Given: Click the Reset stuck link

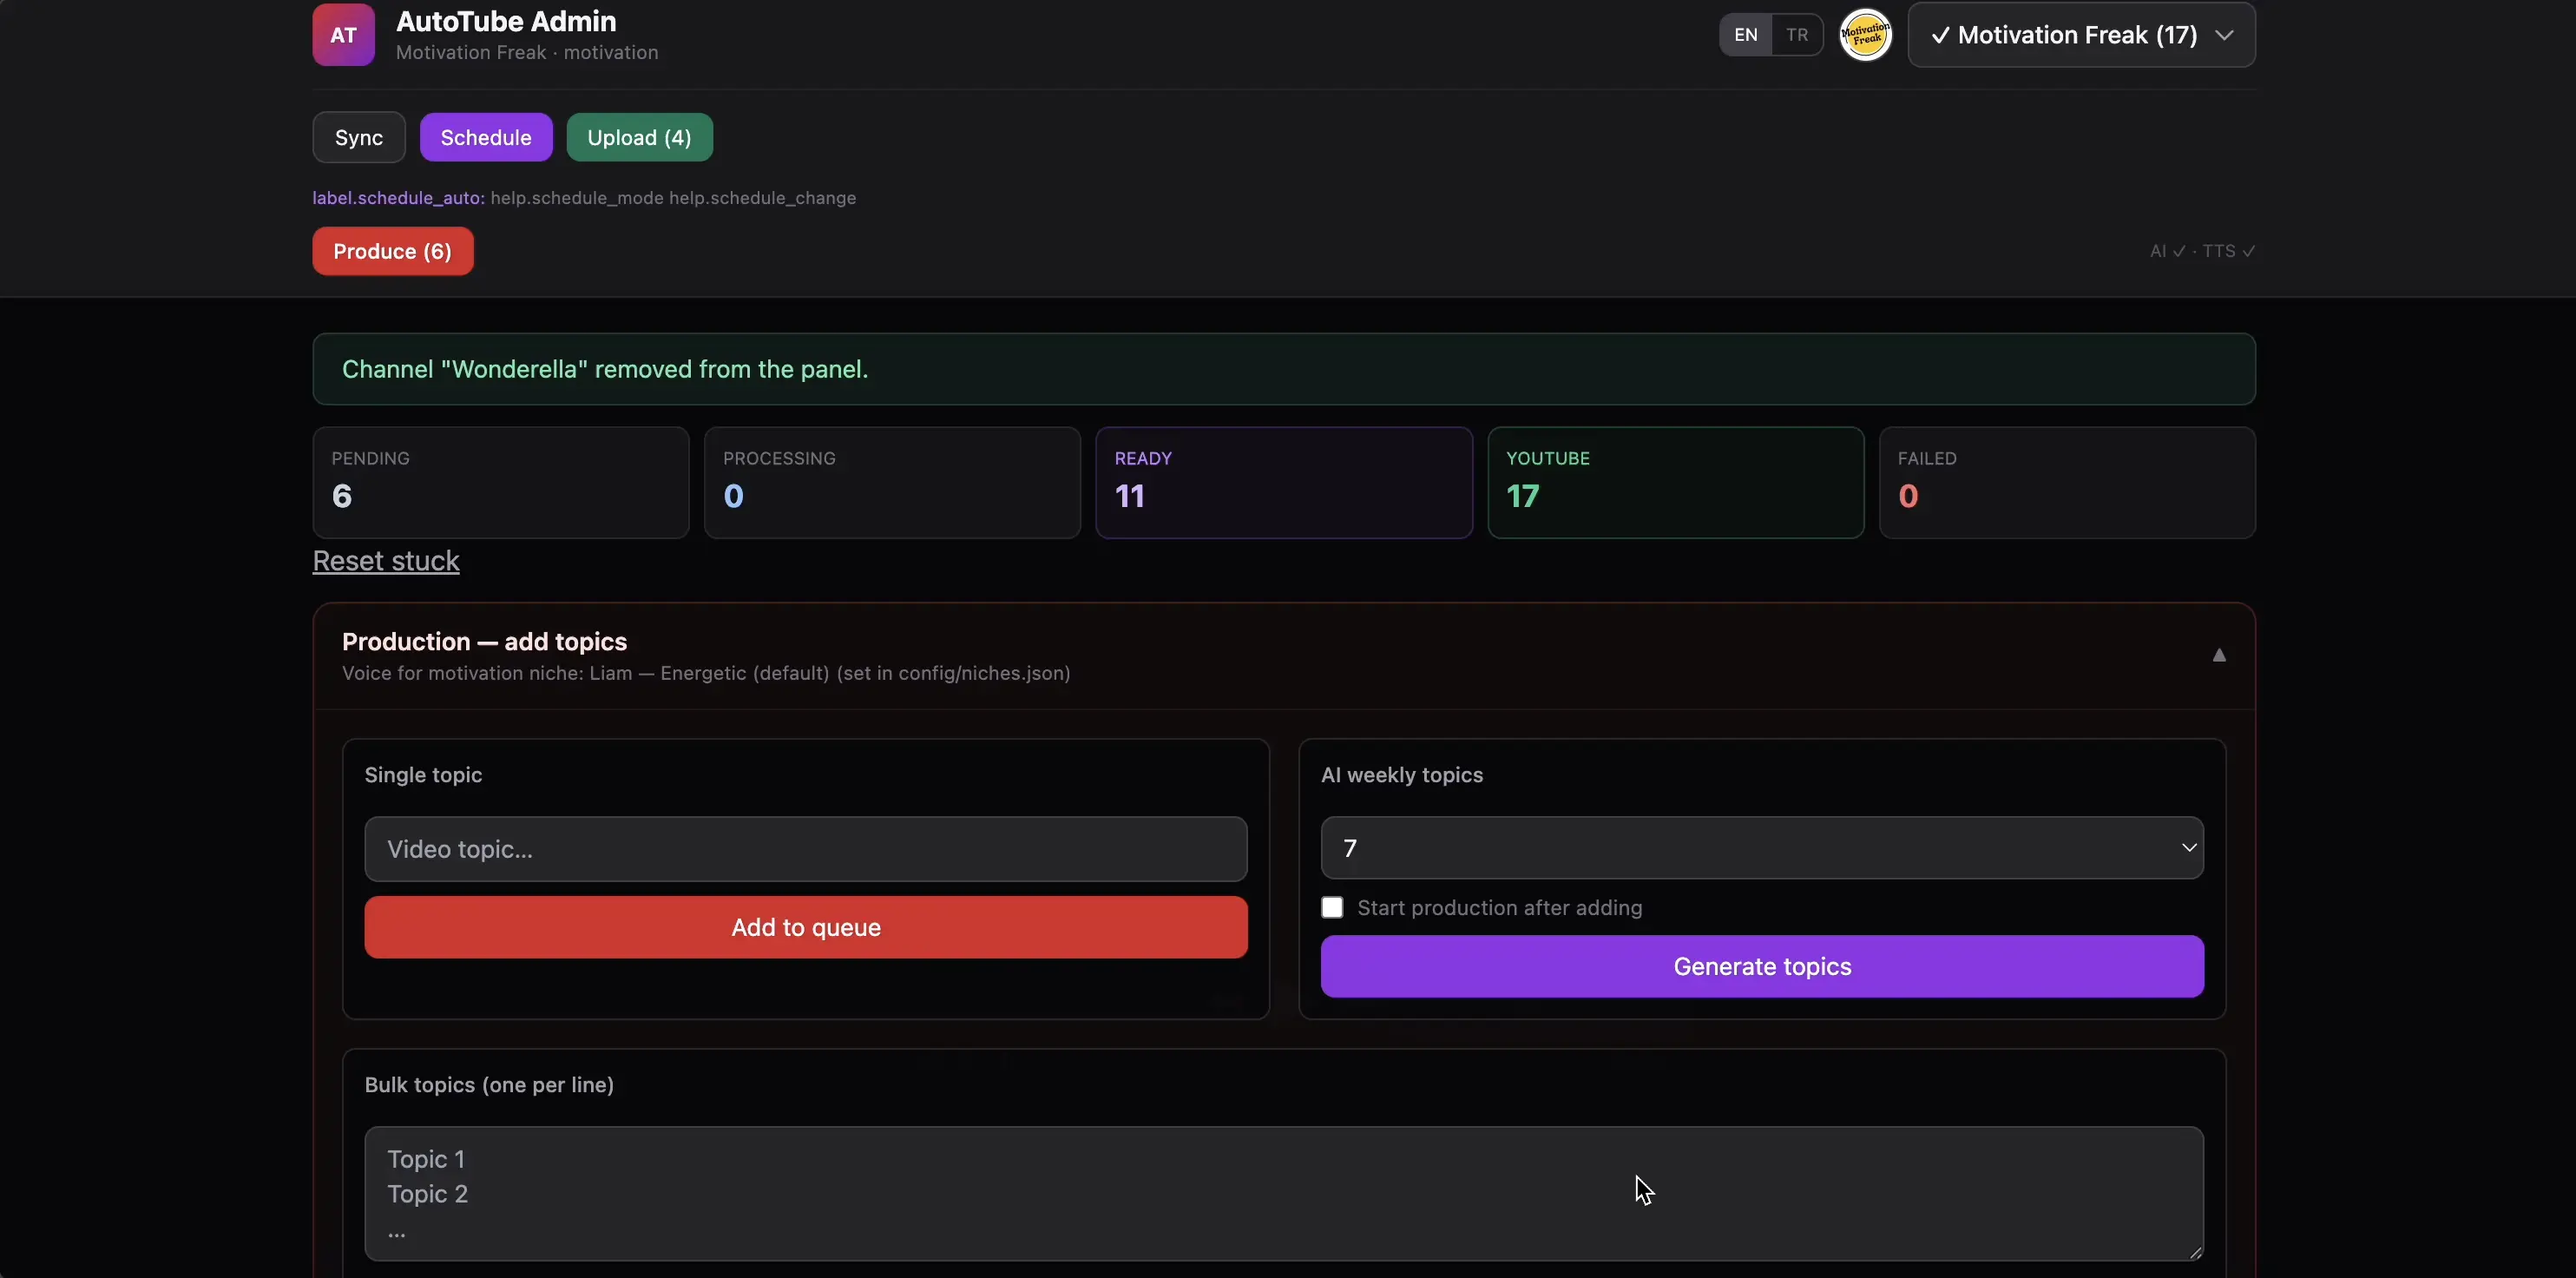Looking at the screenshot, I should coord(386,561).
